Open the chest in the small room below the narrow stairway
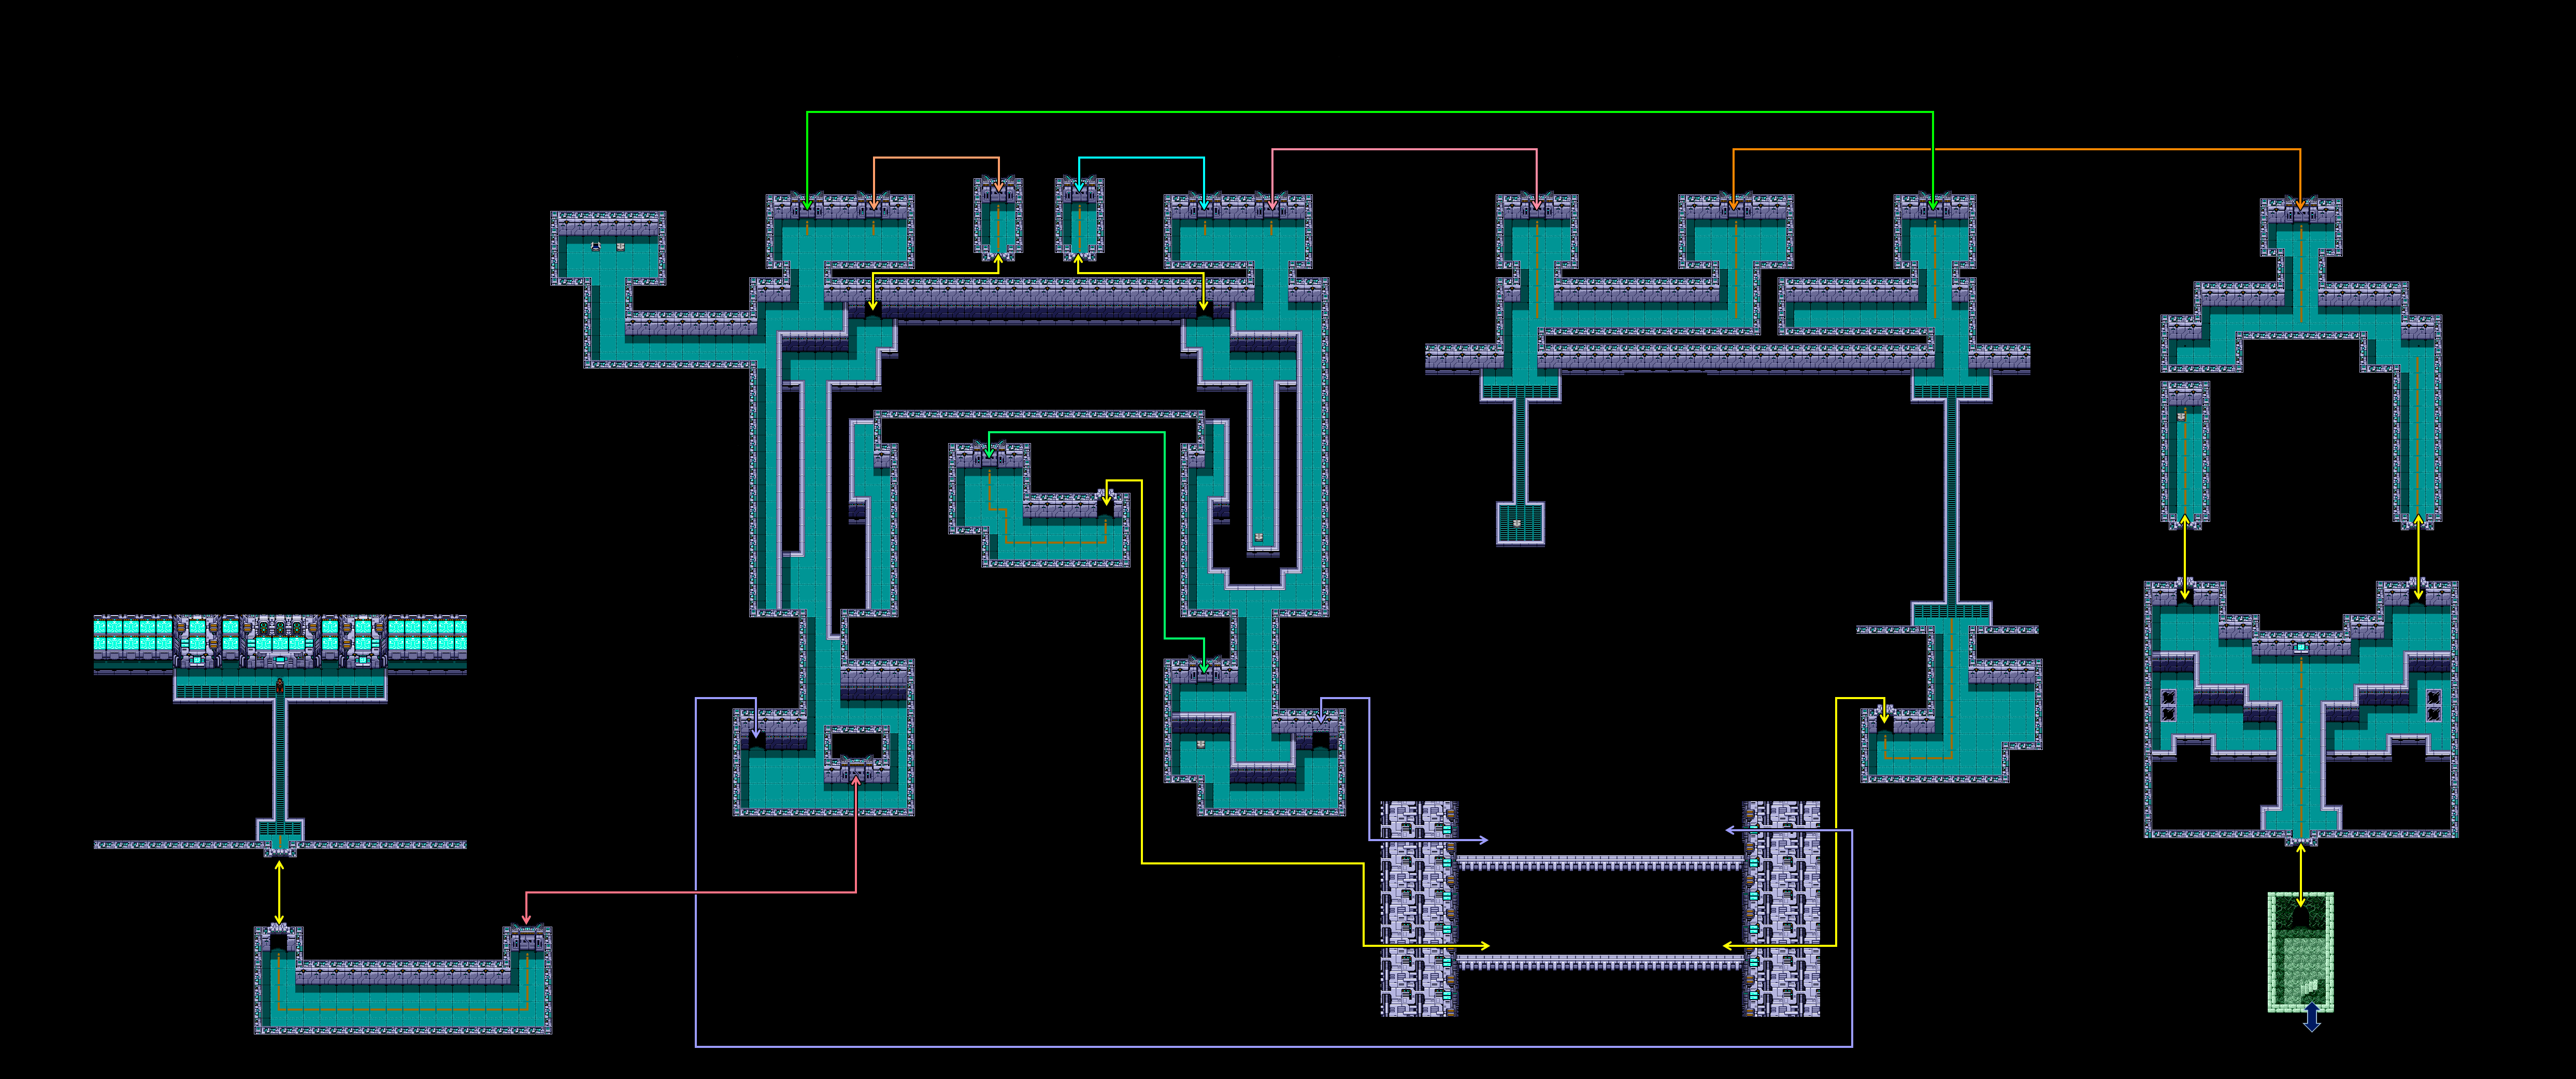The width and height of the screenshot is (2576, 1079). [x=1517, y=524]
